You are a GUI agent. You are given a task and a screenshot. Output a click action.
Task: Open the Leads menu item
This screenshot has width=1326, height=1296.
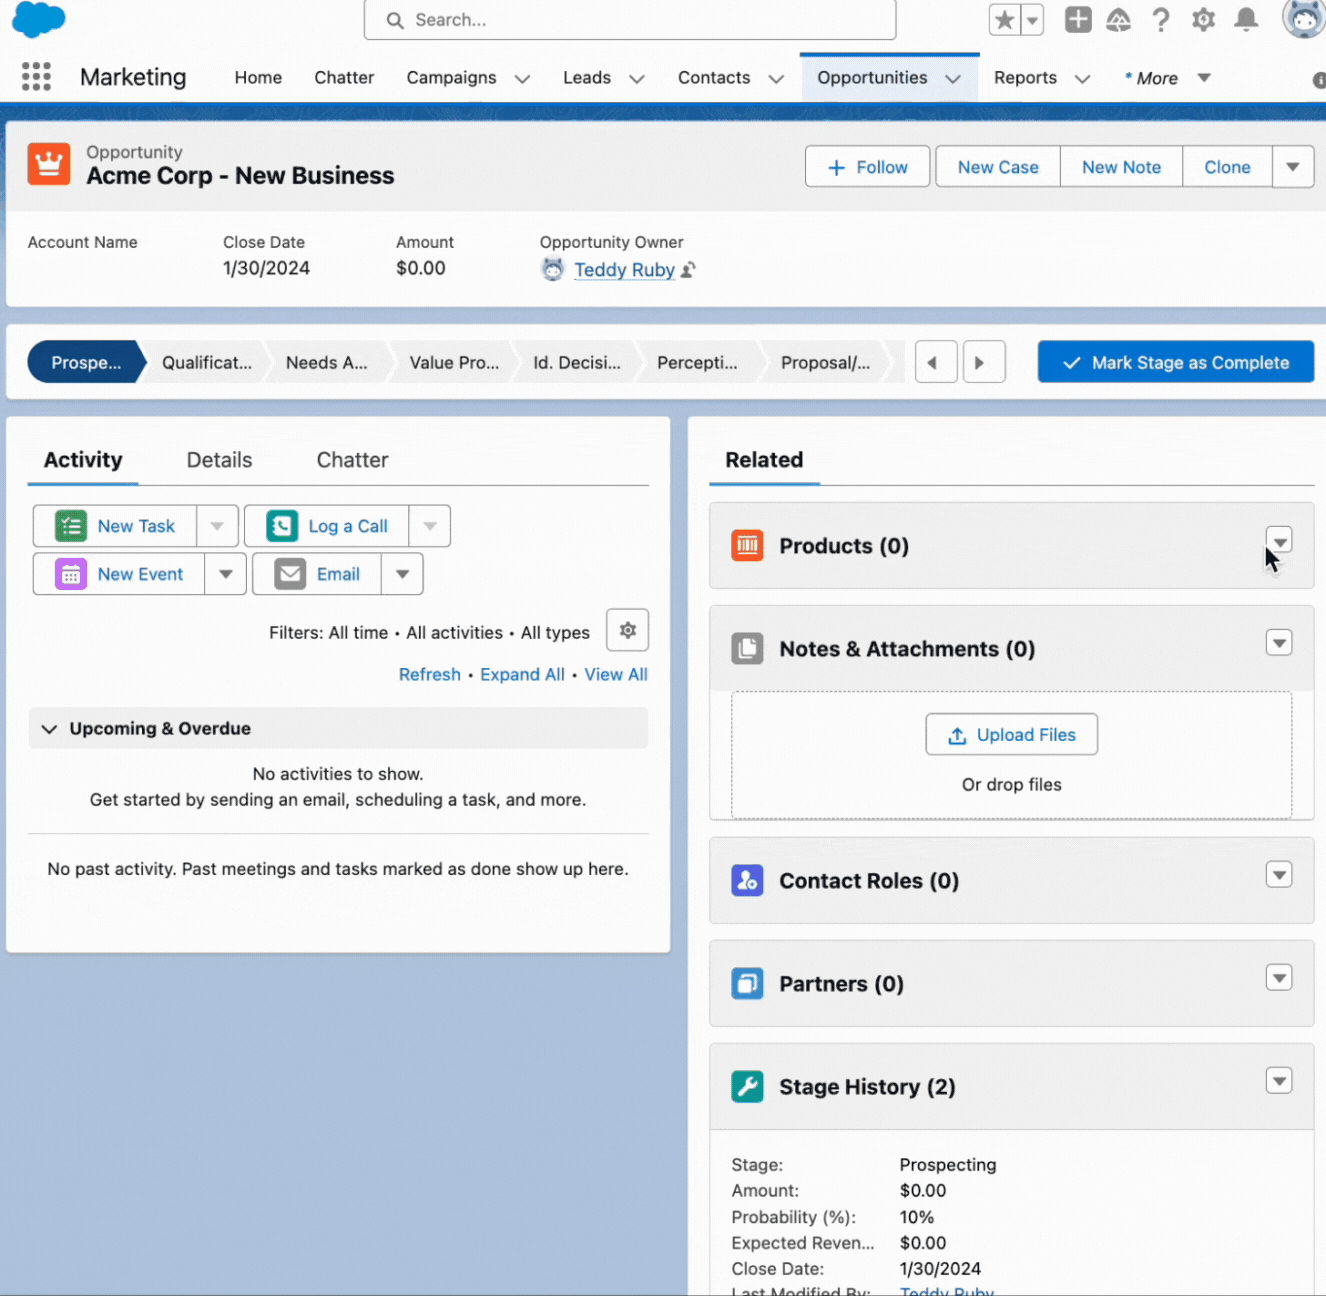pos(587,77)
